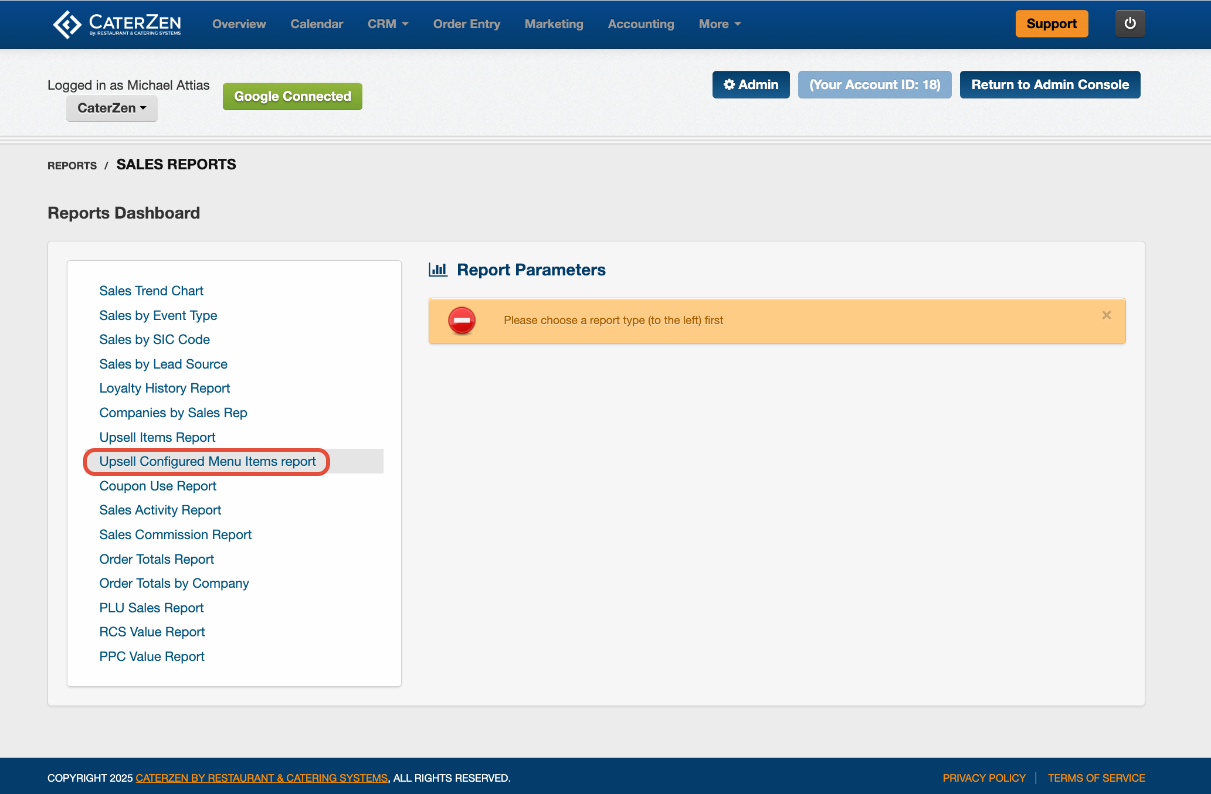Open Sales by Lead Source report
Screen dimensions: 1211x794
pos(163,364)
